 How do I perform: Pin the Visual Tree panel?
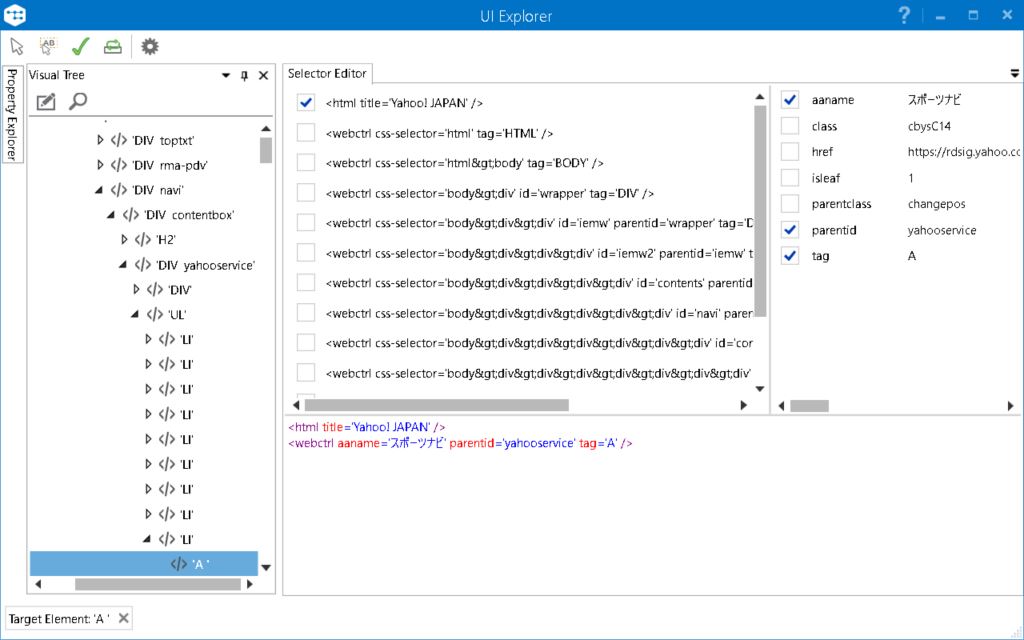tap(244, 75)
